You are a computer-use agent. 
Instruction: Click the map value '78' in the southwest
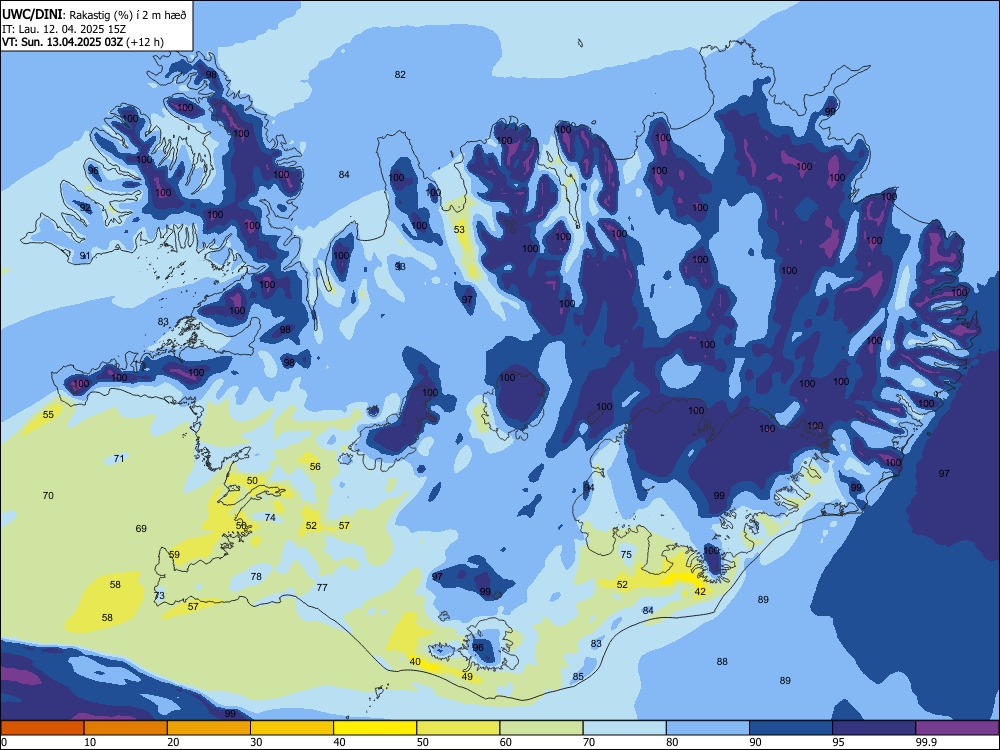pyautogui.click(x=256, y=577)
